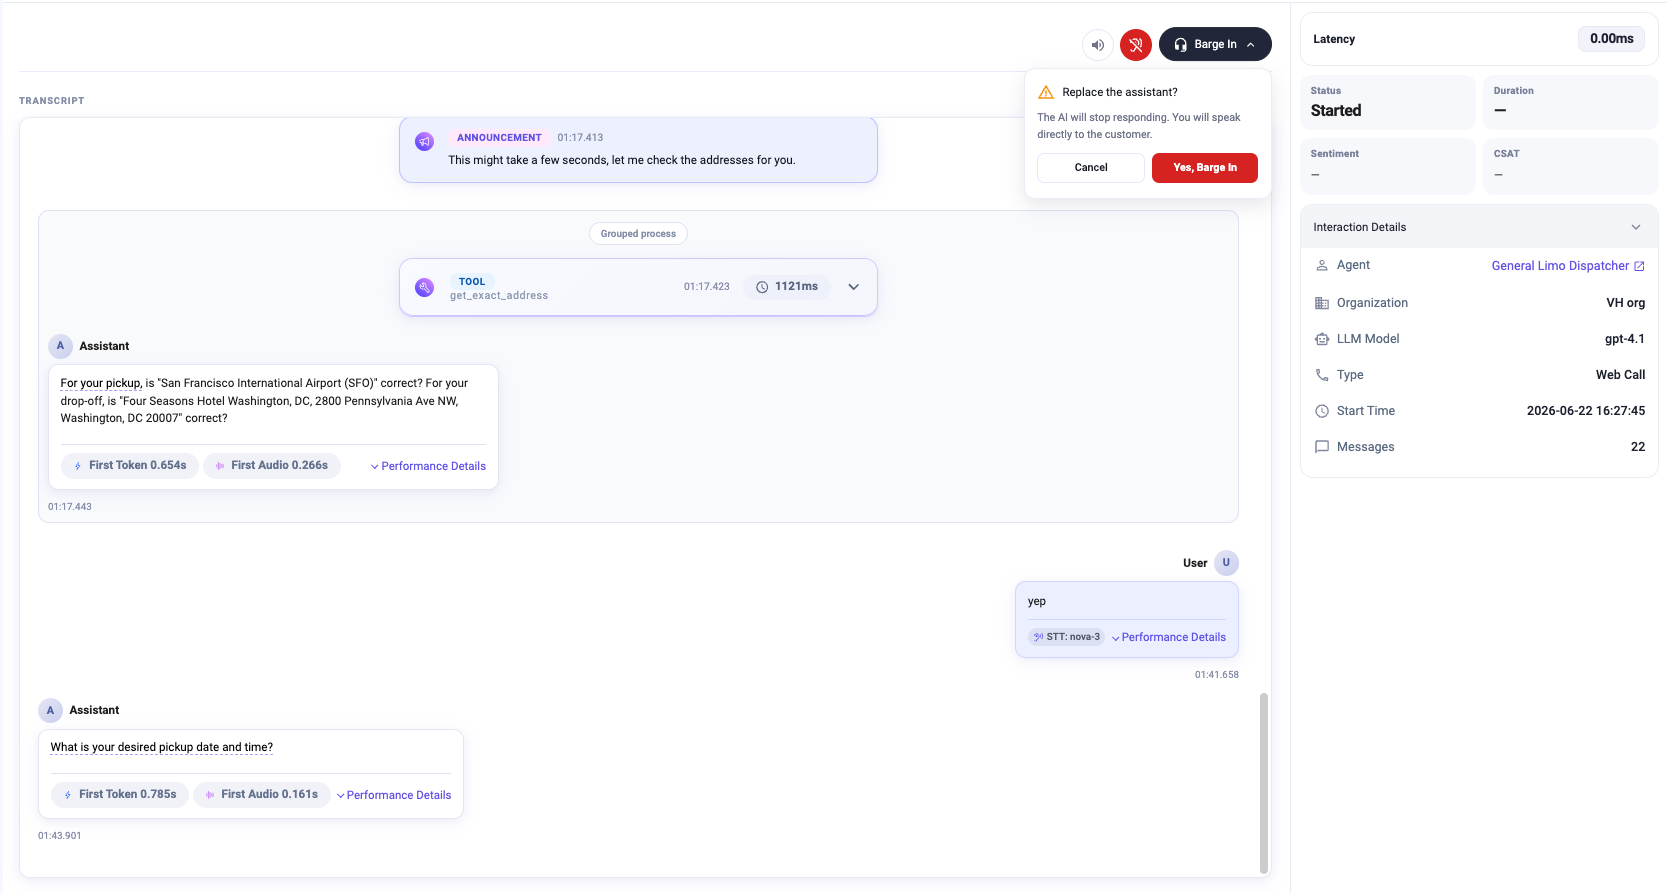
Task: Click the clock icon beside 1121ms
Action: (762, 287)
